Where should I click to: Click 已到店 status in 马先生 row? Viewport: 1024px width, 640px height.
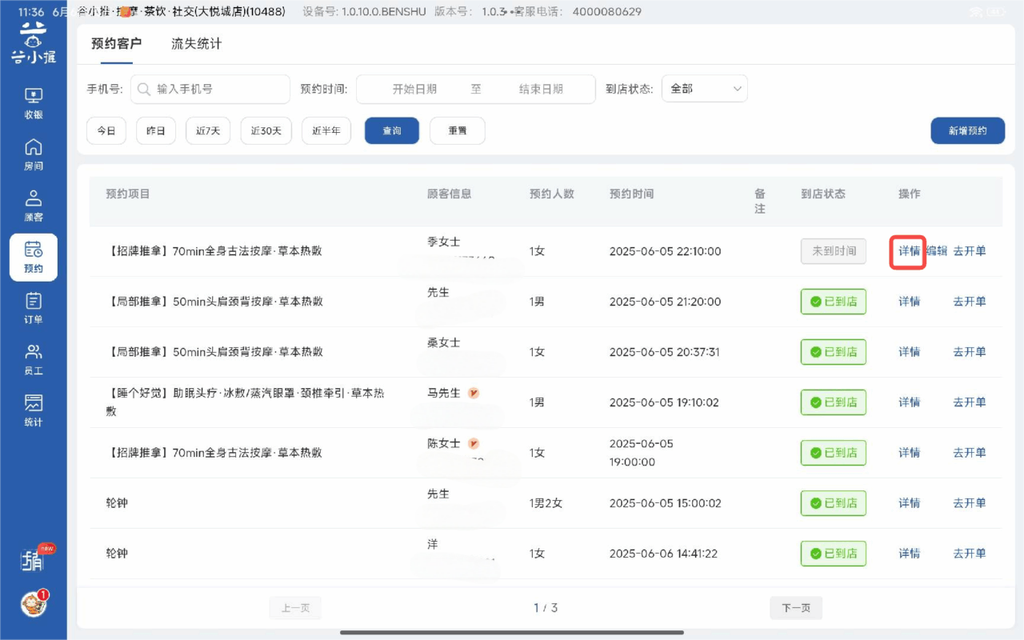pyautogui.click(x=833, y=402)
